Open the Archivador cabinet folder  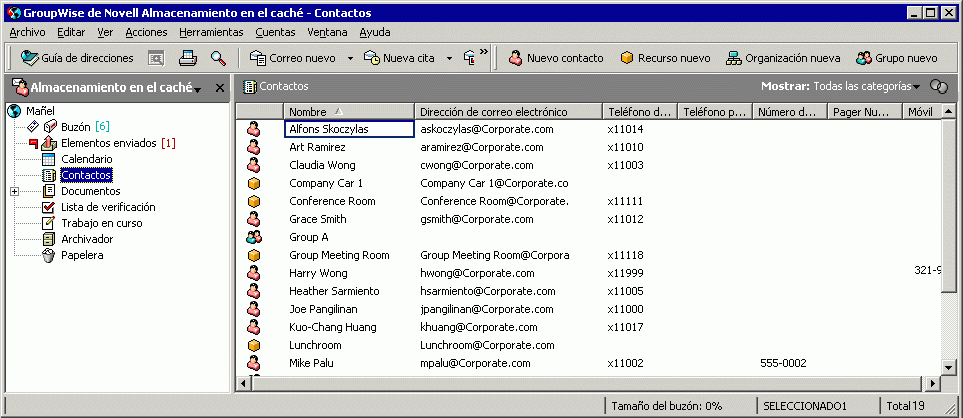point(87,239)
